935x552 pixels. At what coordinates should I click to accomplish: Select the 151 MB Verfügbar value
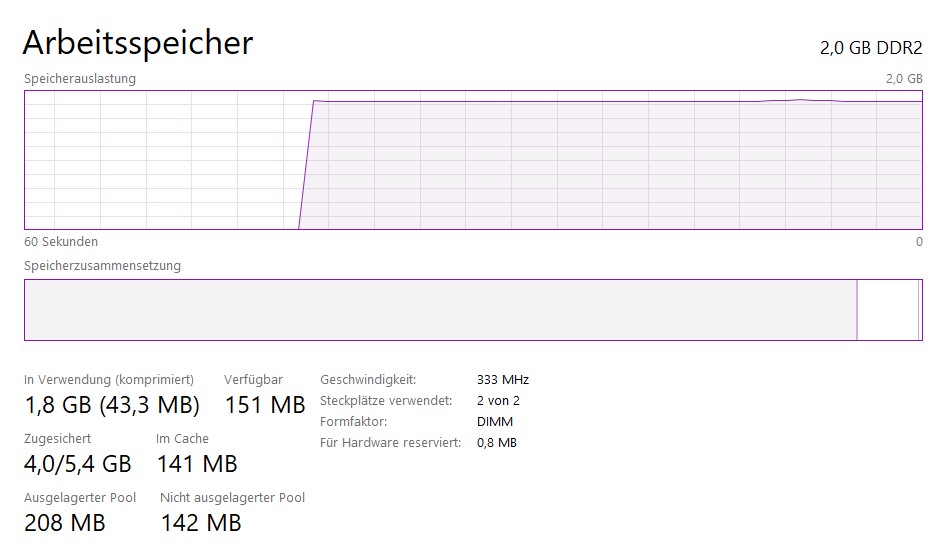[265, 405]
